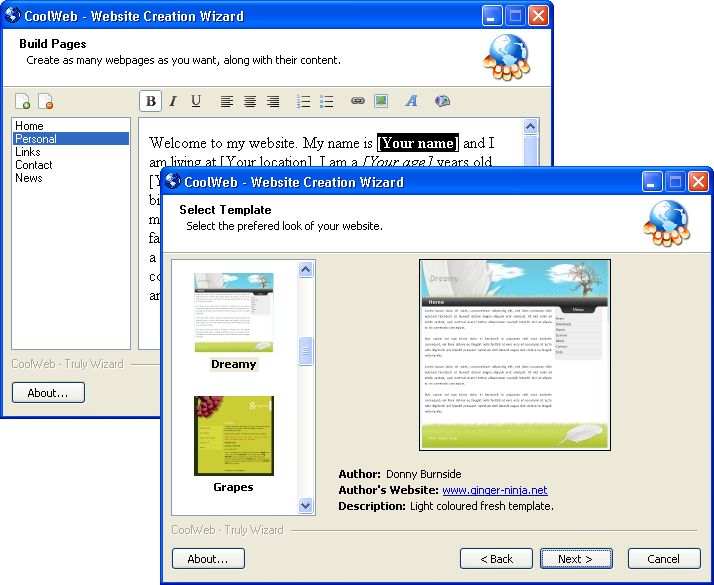Select the Grapes template thumbnail

click(x=233, y=436)
